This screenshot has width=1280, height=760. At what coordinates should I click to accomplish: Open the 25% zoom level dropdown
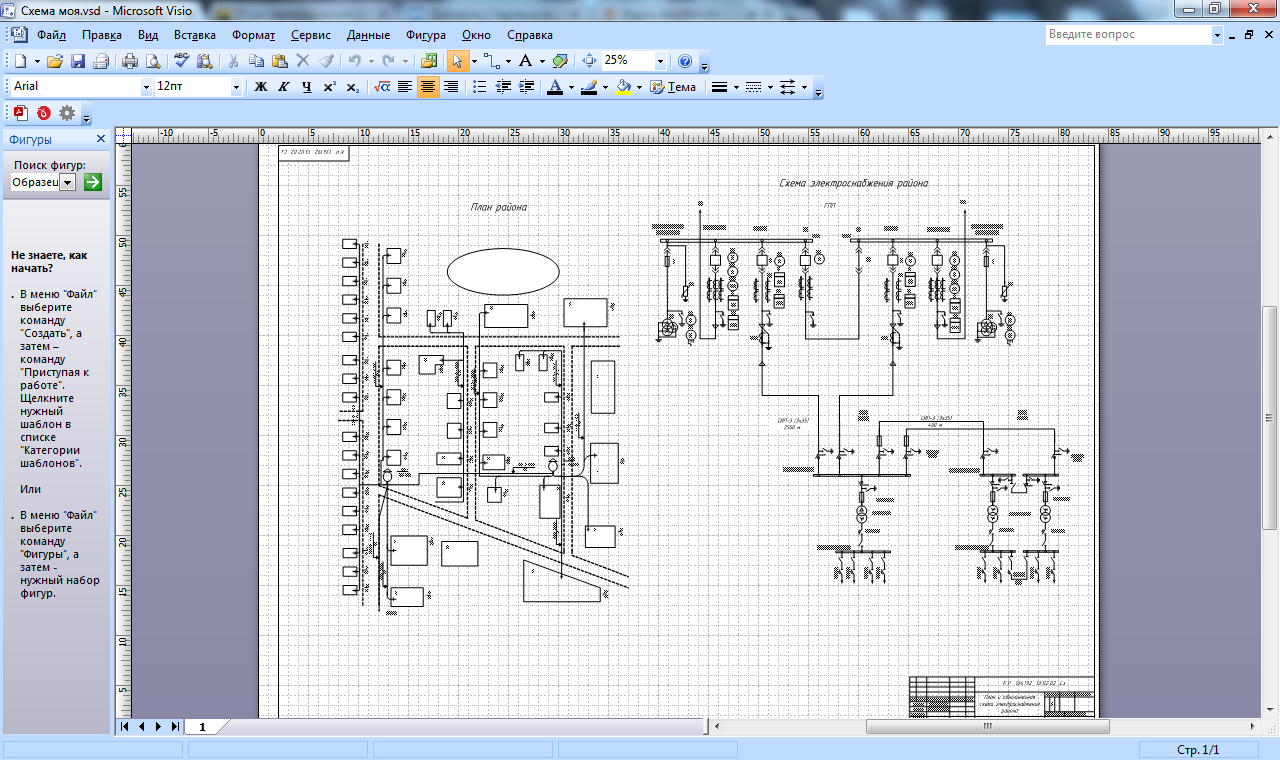click(x=660, y=61)
